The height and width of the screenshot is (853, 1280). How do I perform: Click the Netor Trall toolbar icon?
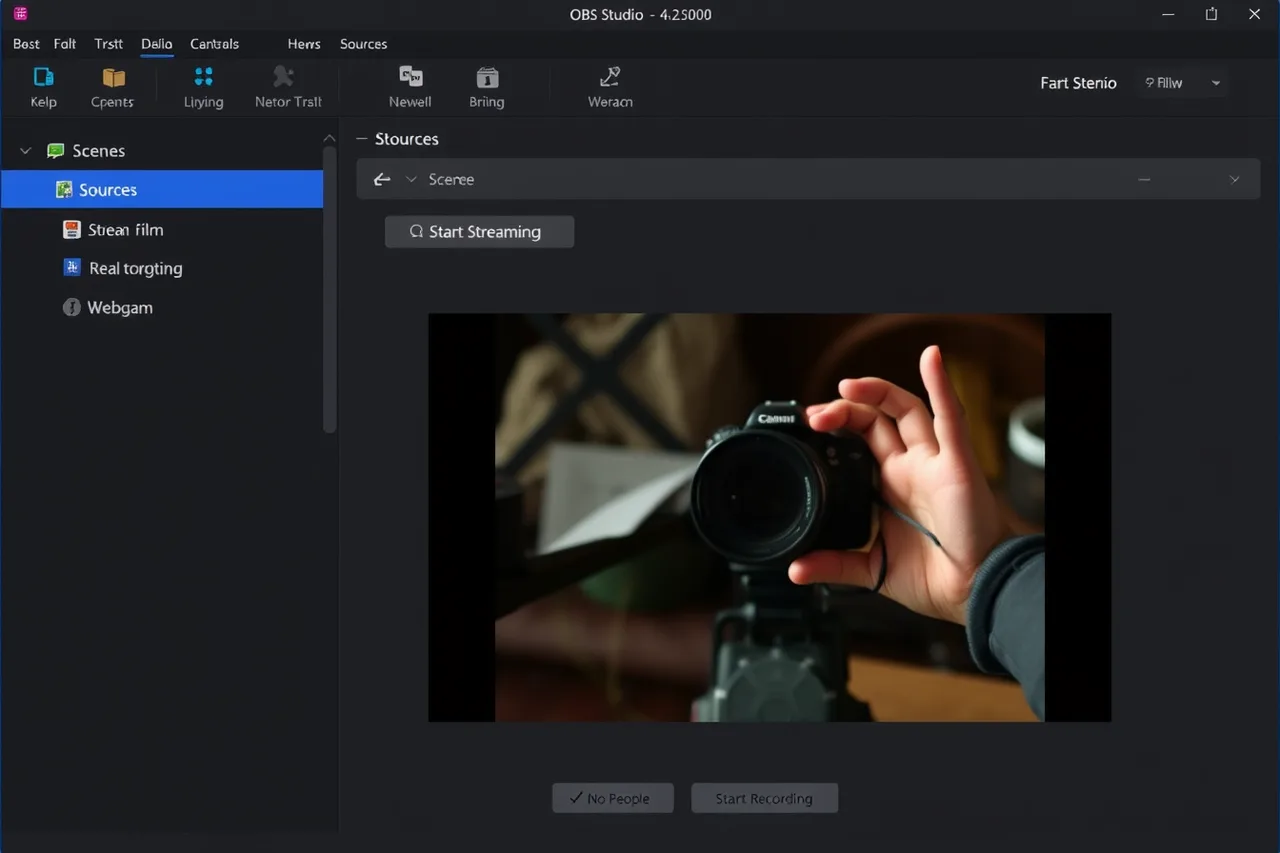click(284, 77)
